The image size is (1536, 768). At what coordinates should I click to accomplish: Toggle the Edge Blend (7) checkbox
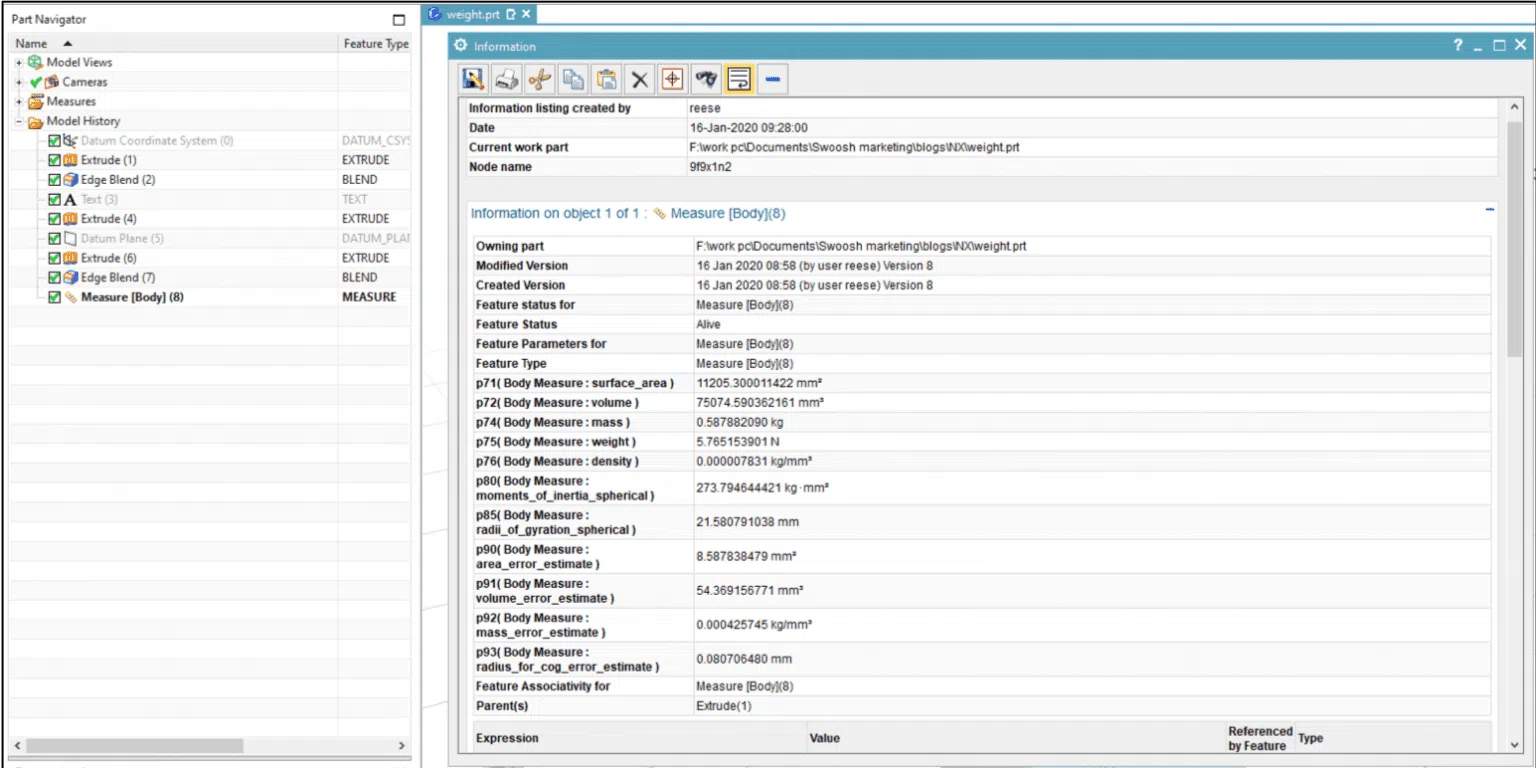point(53,277)
